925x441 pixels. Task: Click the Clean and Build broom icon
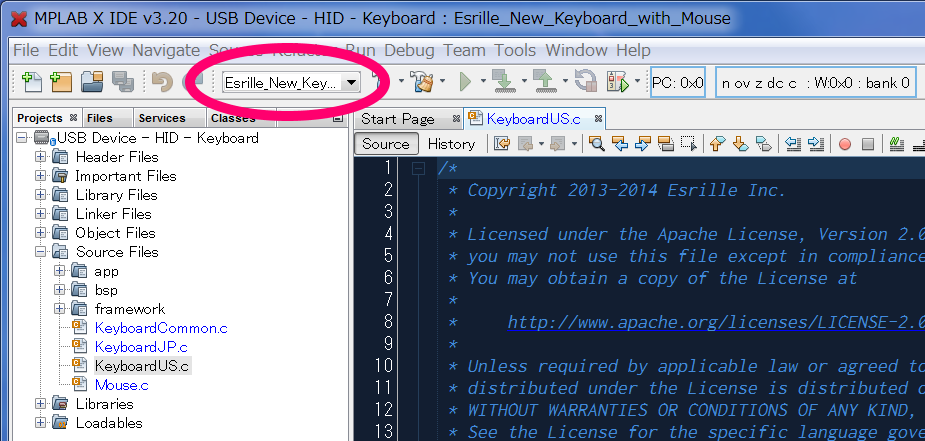coord(424,83)
